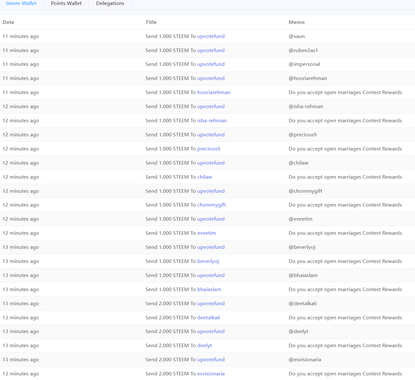This screenshot has height=380, width=415.
Task: Open the isha-rehman recipient link
Action: coord(212,120)
